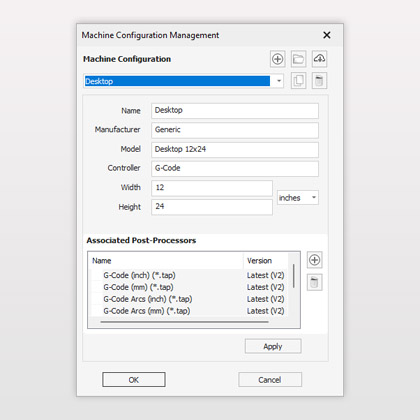
Task: Click the Apply button
Action: coord(273,346)
